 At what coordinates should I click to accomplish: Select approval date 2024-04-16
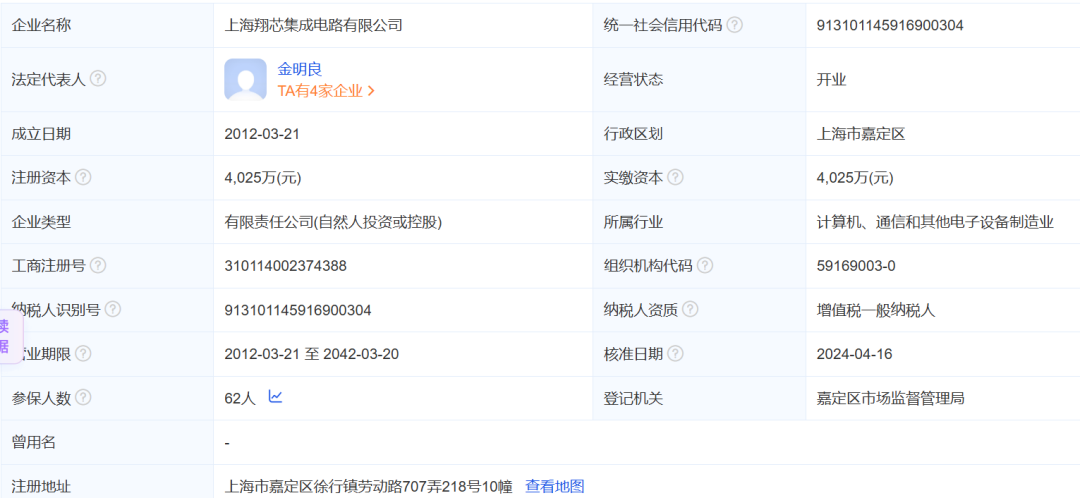[x=854, y=355]
